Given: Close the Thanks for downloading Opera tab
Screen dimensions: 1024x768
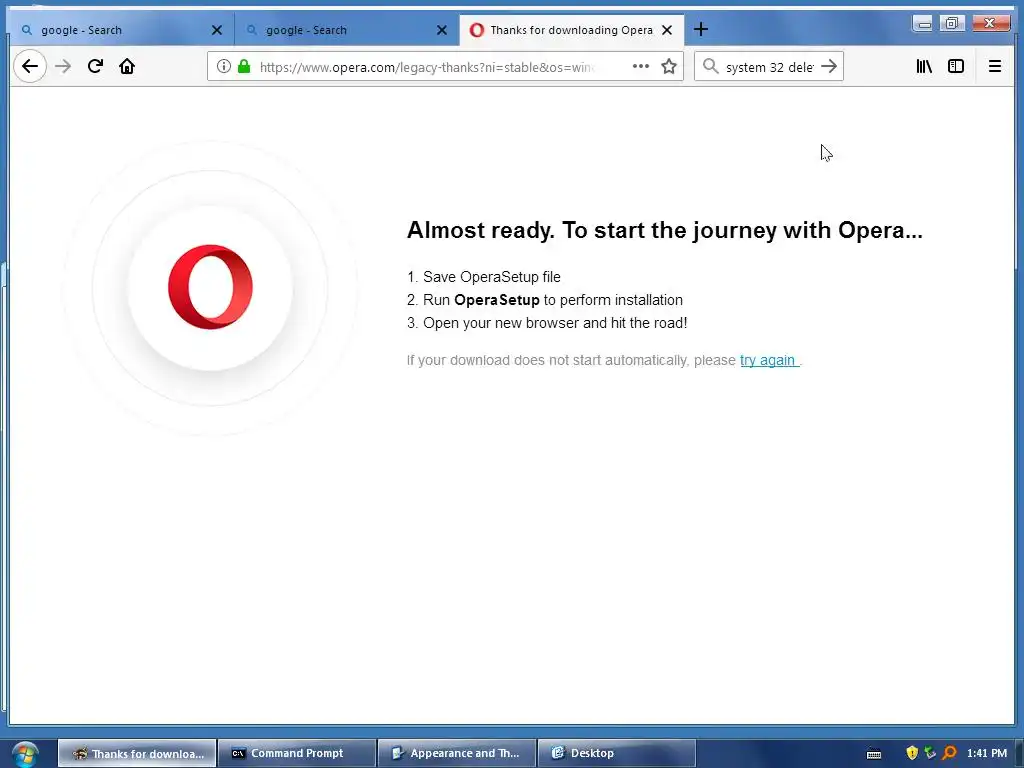Looking at the screenshot, I should pyautogui.click(x=667, y=30).
